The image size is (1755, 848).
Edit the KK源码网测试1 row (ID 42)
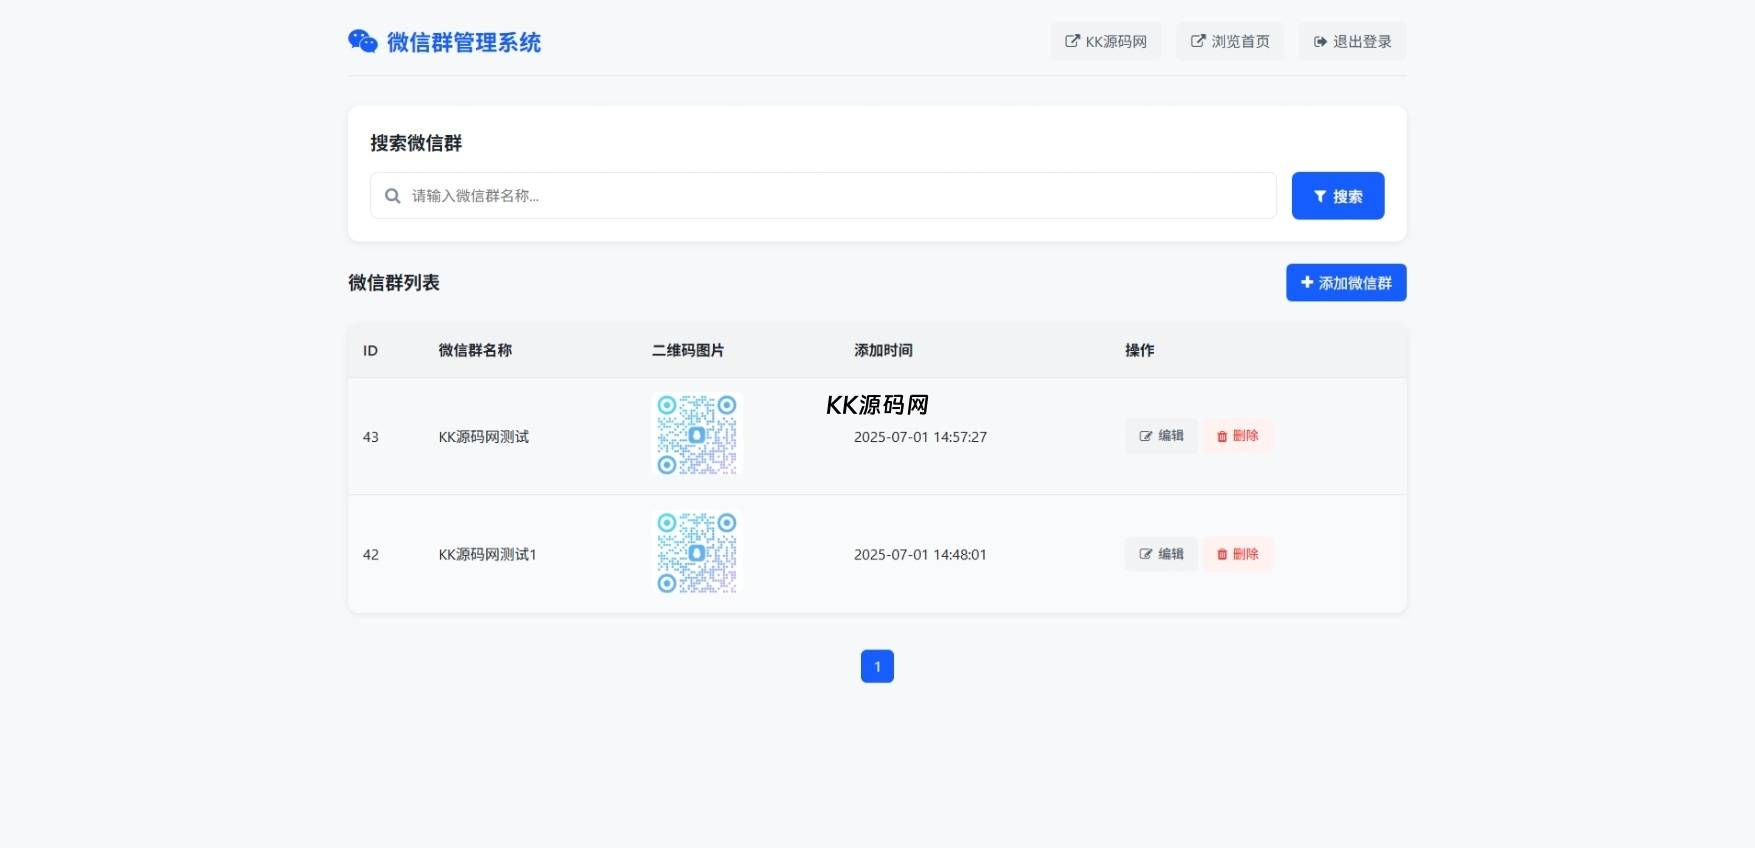pyautogui.click(x=1161, y=554)
